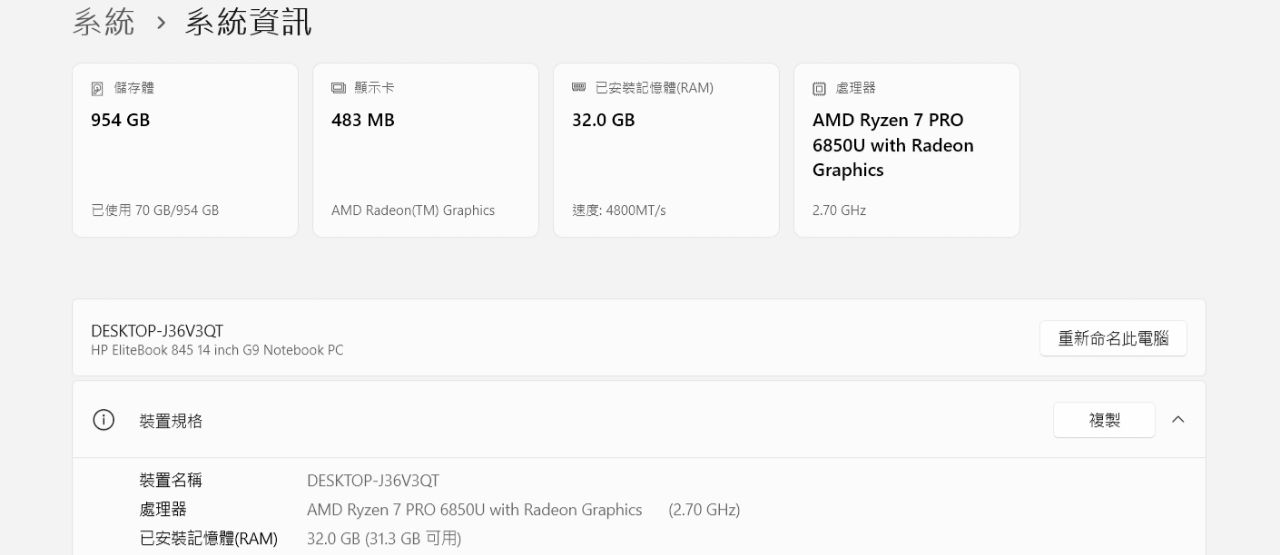Image resolution: width=1280 pixels, height=555 pixels.
Task: Select the 483 MB graphics card tile
Action: (x=425, y=150)
